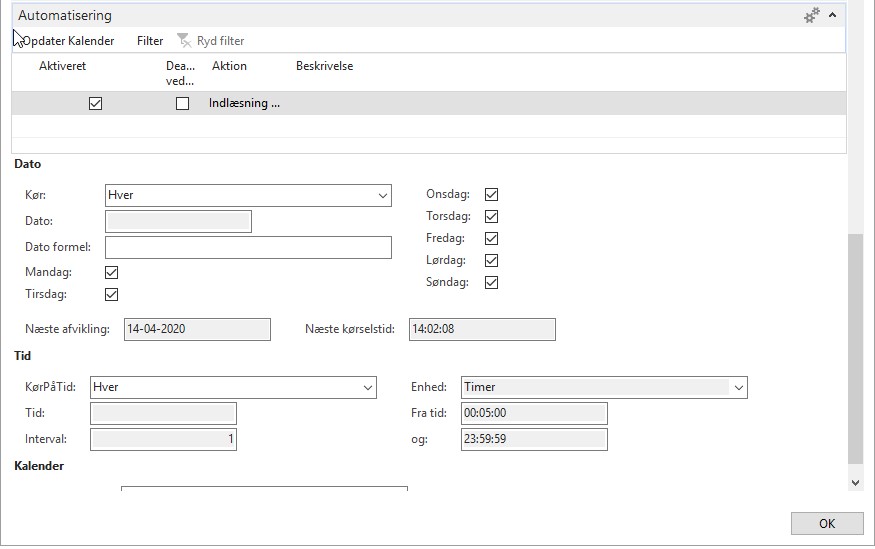This screenshot has width=875, height=549.
Task: Click the scroll down arrow on scrollbar
Action: pos(855,482)
